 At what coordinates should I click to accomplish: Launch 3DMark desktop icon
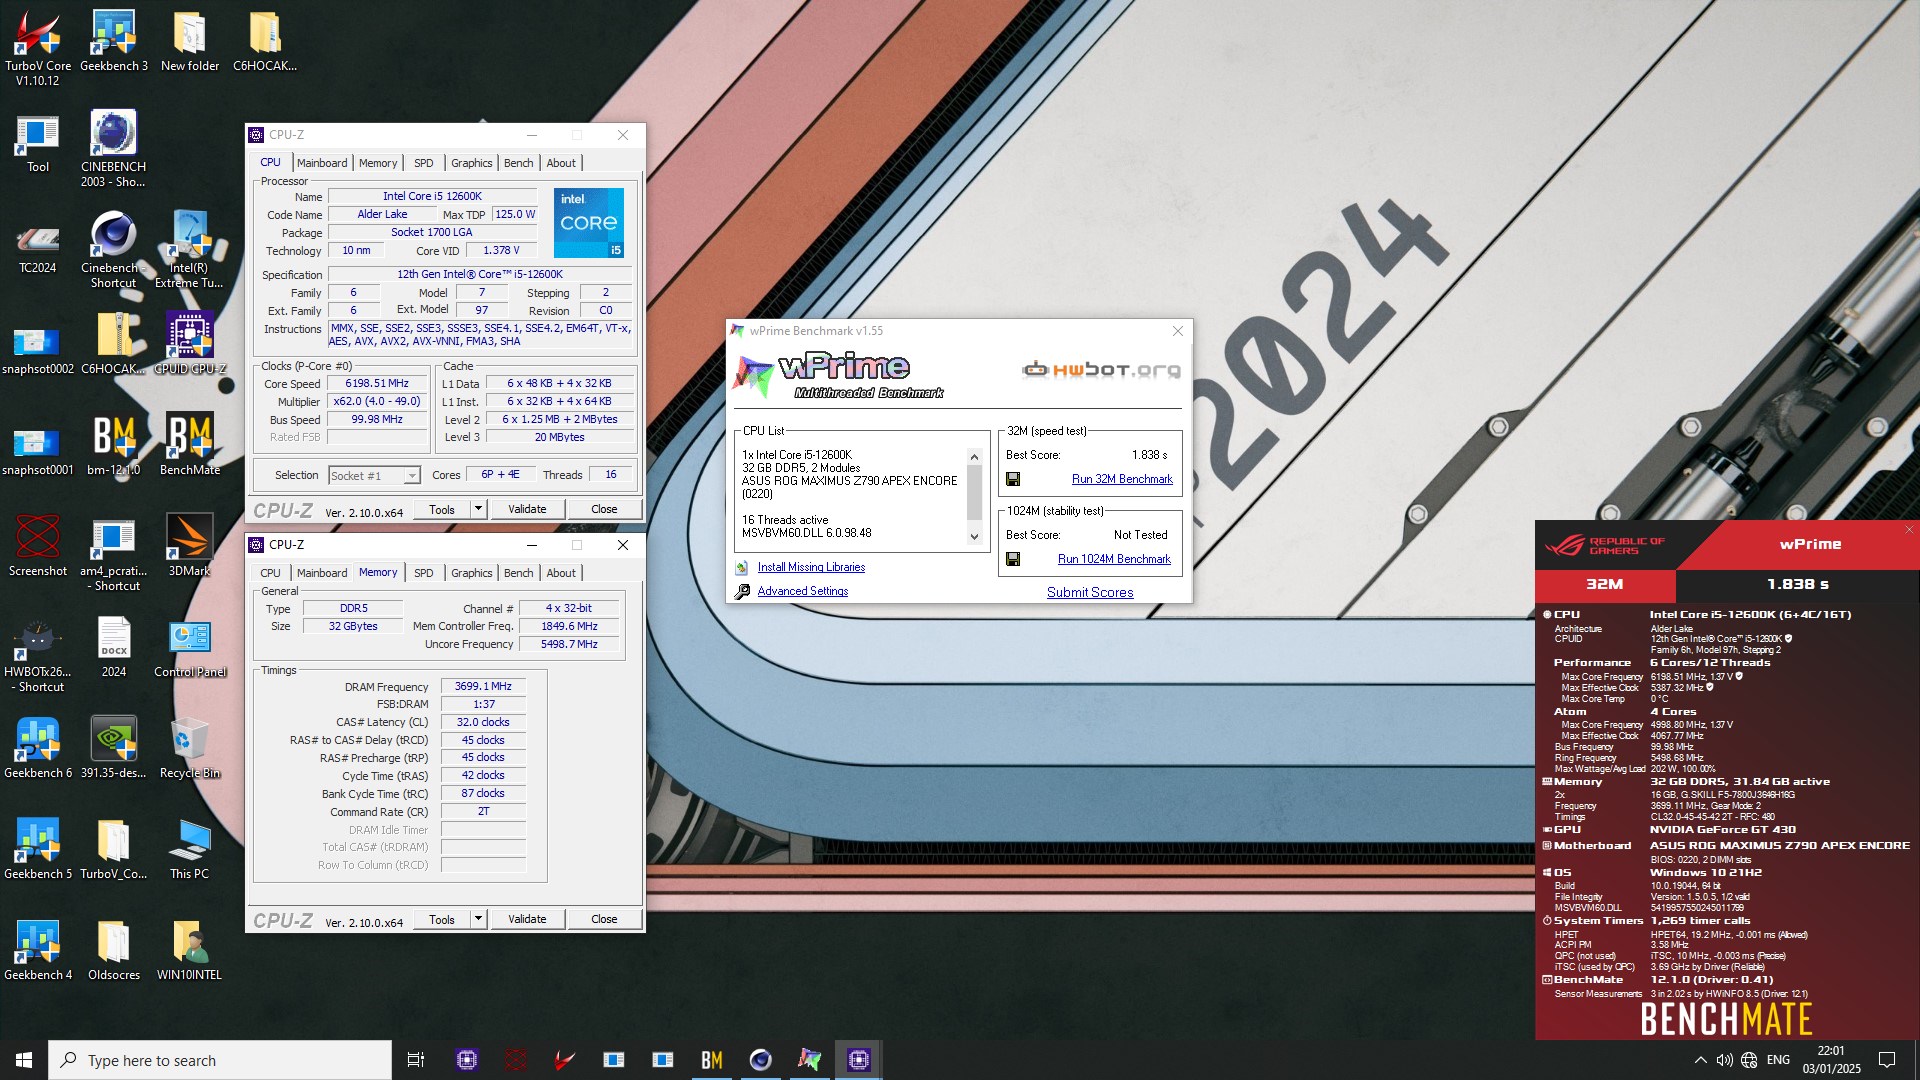(190, 546)
